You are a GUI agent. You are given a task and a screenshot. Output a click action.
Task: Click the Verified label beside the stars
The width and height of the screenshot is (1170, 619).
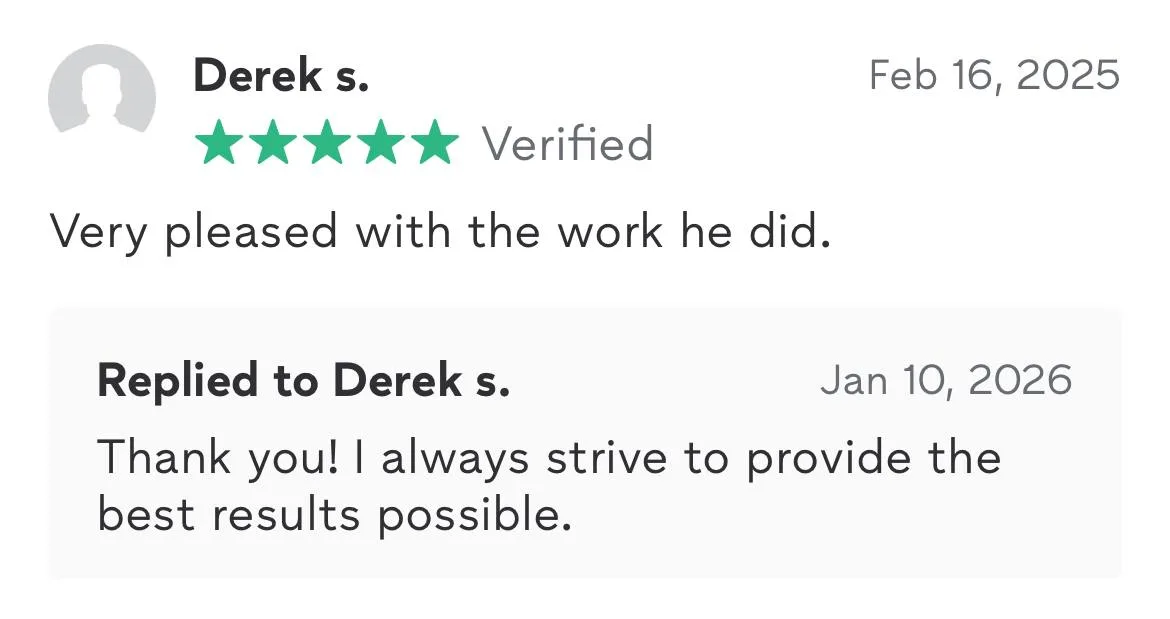568,144
